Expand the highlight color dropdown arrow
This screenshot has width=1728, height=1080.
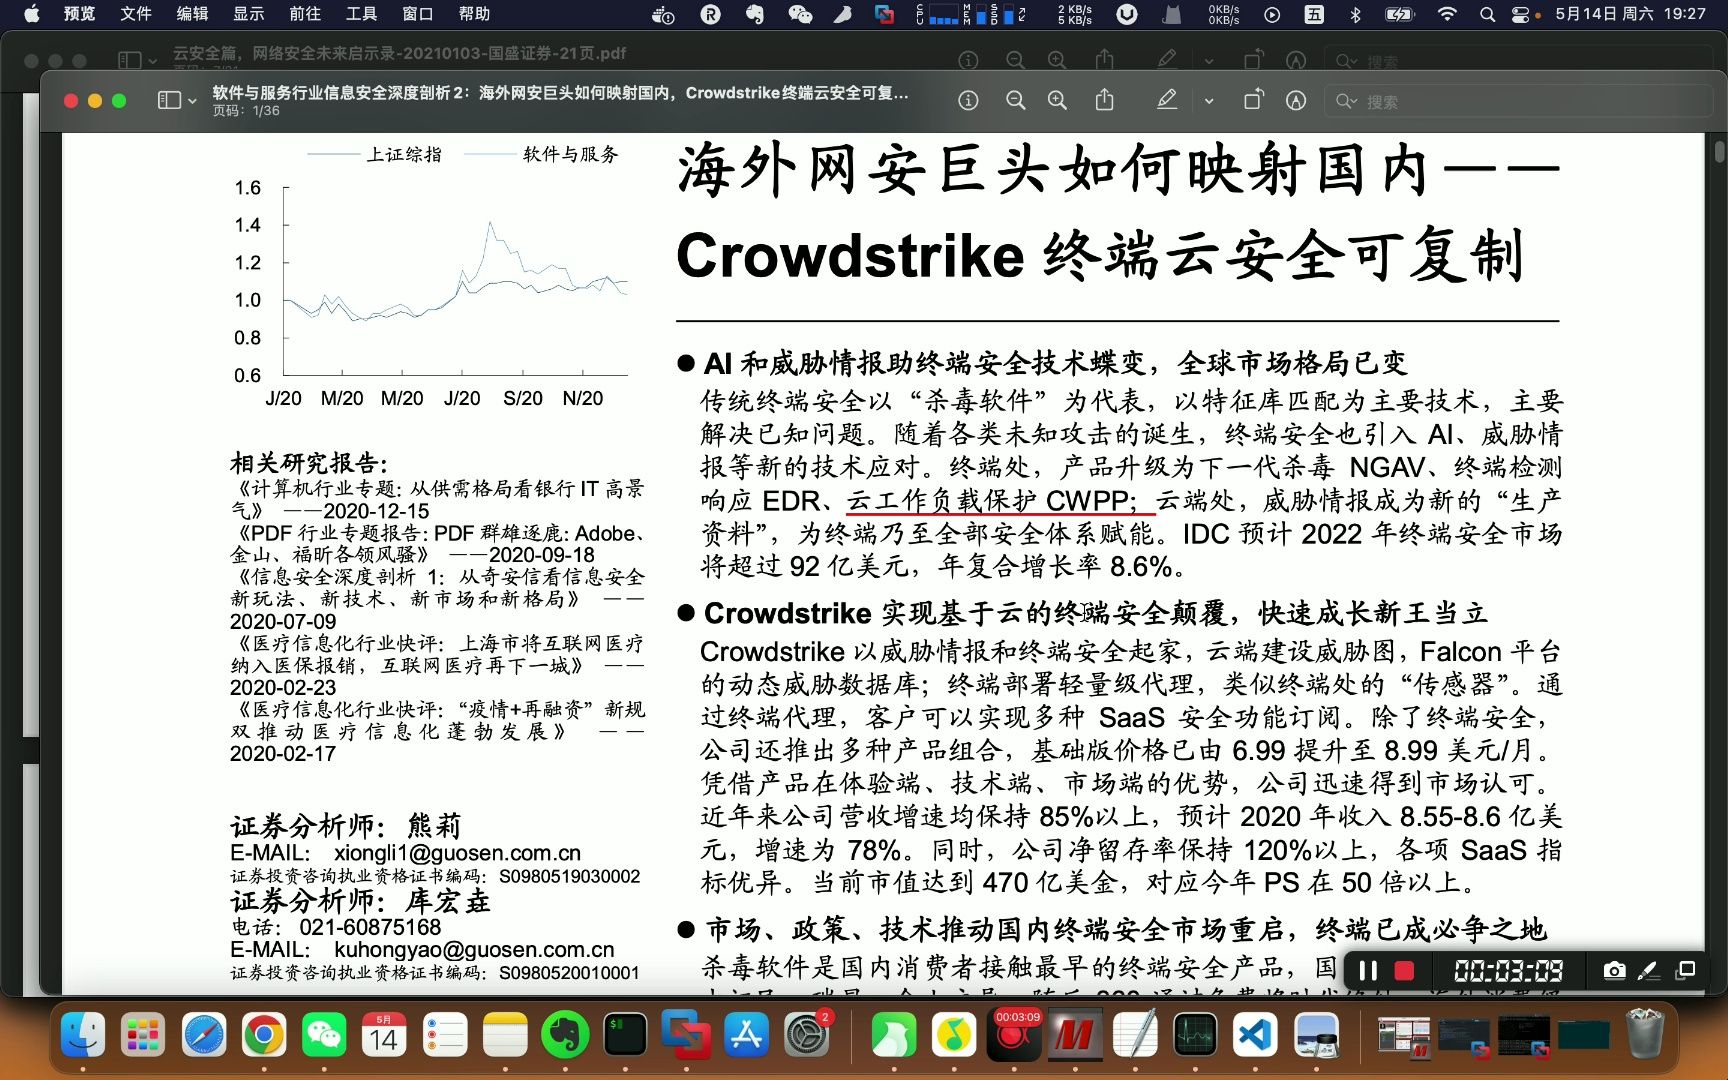click(1208, 101)
